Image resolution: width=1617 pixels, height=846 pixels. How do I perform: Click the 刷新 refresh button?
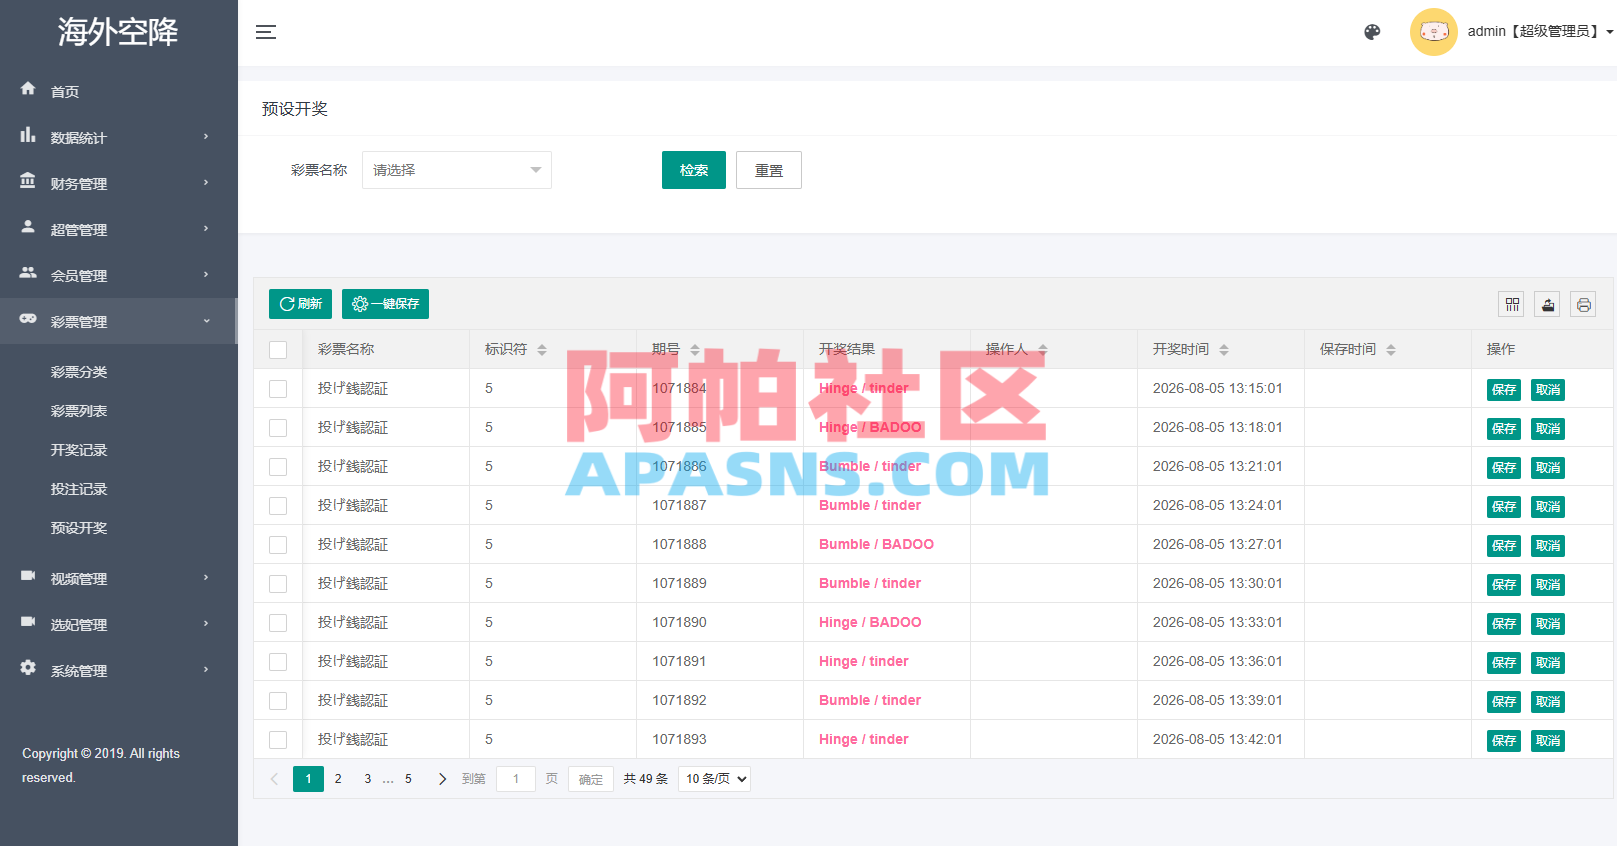300,304
